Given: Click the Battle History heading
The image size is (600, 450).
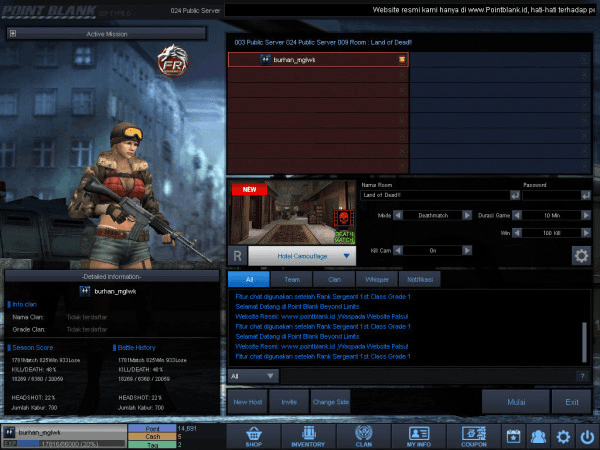Looking at the screenshot, I should pyautogui.click(x=136, y=347).
